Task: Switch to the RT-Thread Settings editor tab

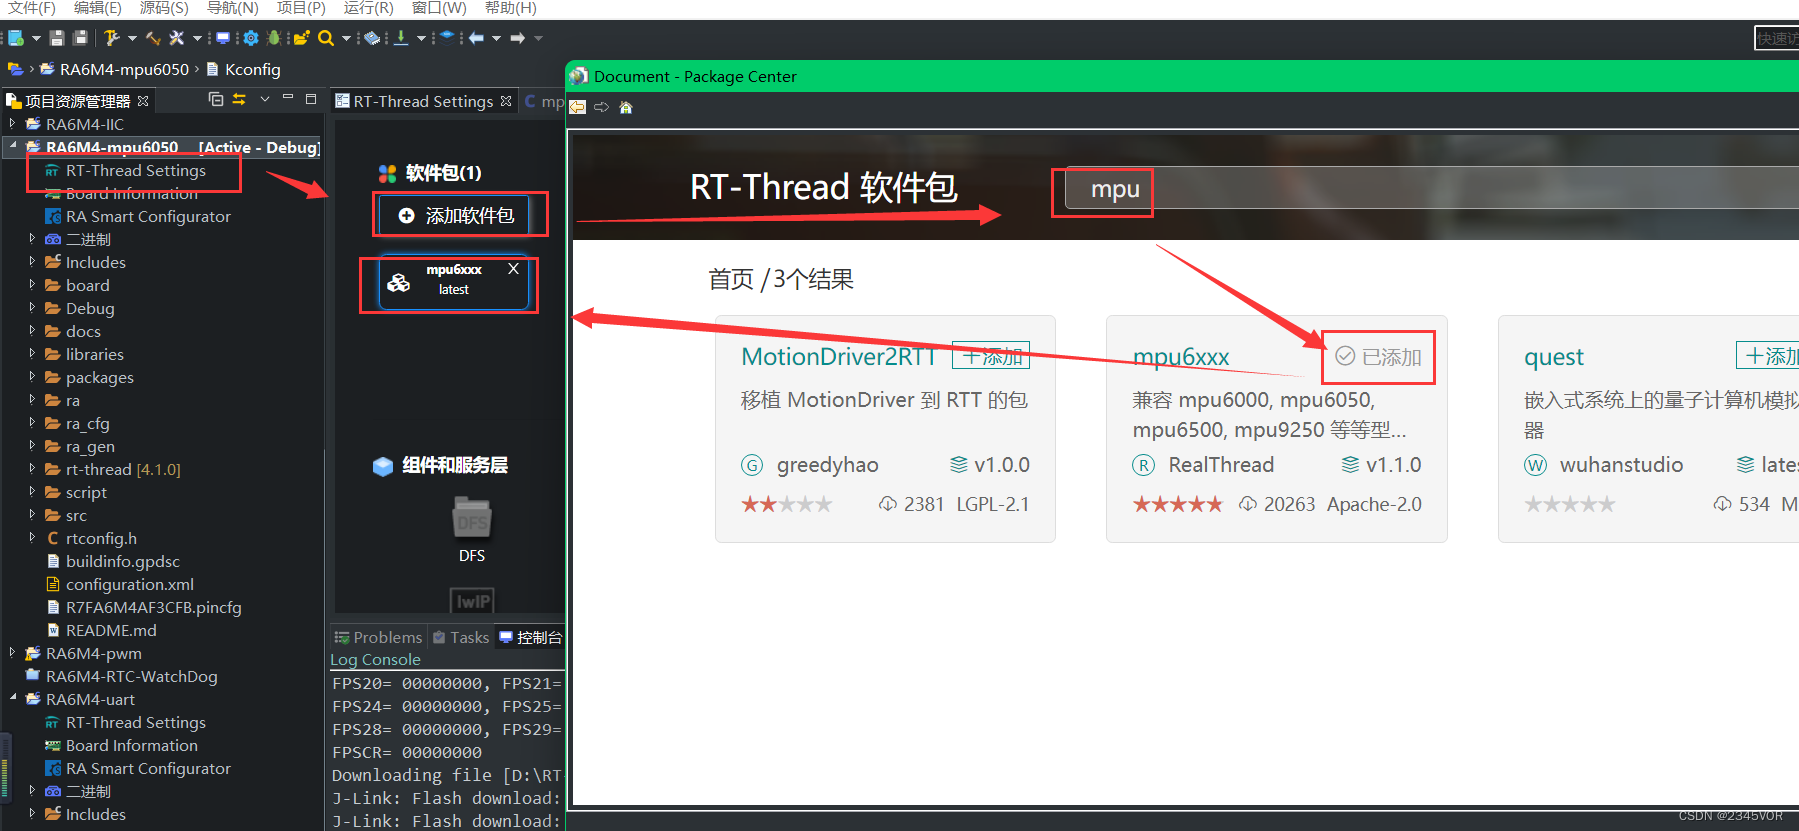Action: (x=423, y=101)
